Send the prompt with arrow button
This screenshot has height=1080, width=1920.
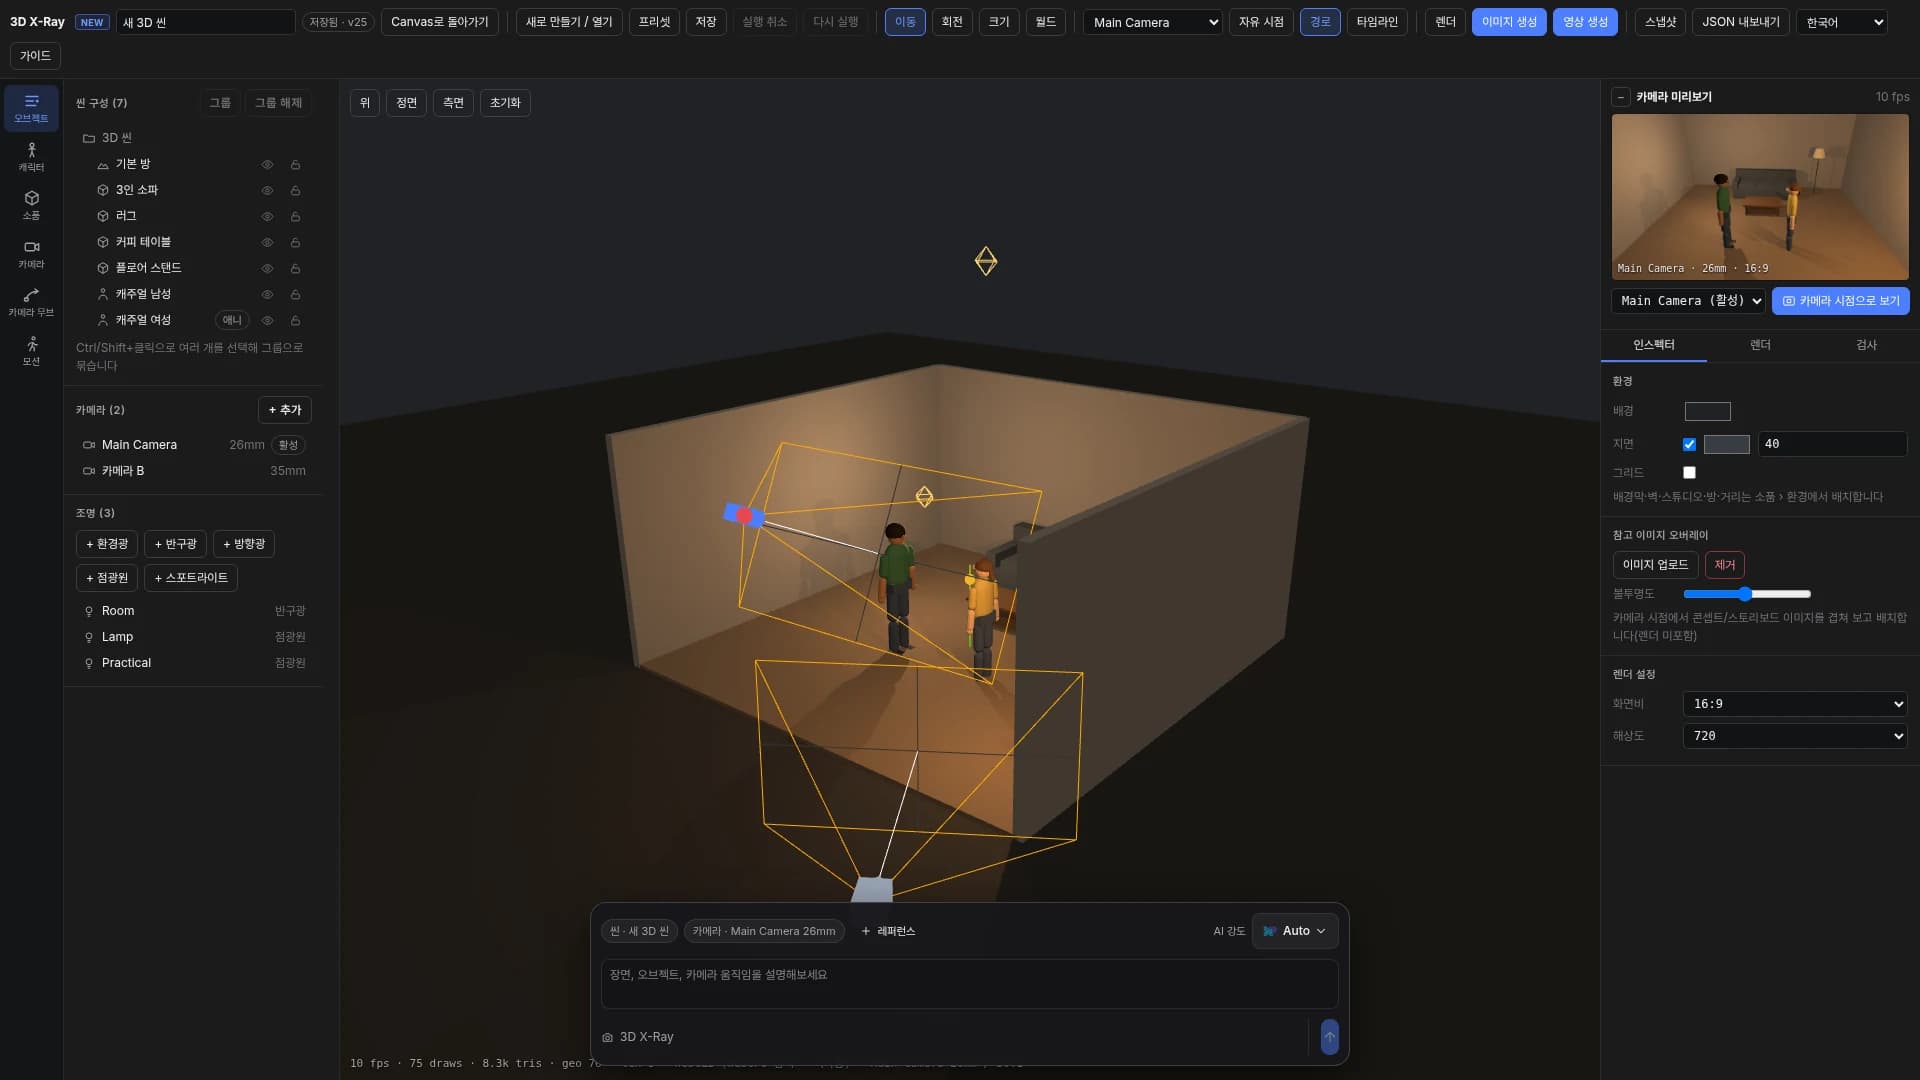(1329, 1037)
